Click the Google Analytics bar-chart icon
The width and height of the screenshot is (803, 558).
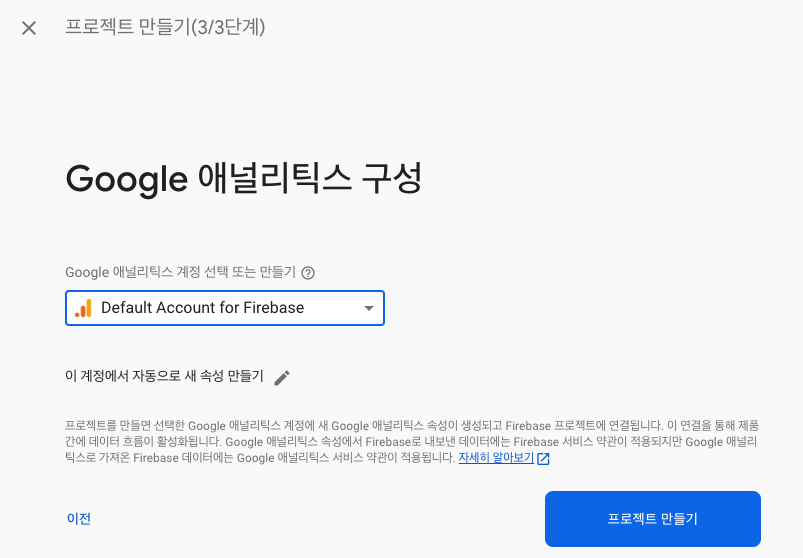tap(83, 308)
